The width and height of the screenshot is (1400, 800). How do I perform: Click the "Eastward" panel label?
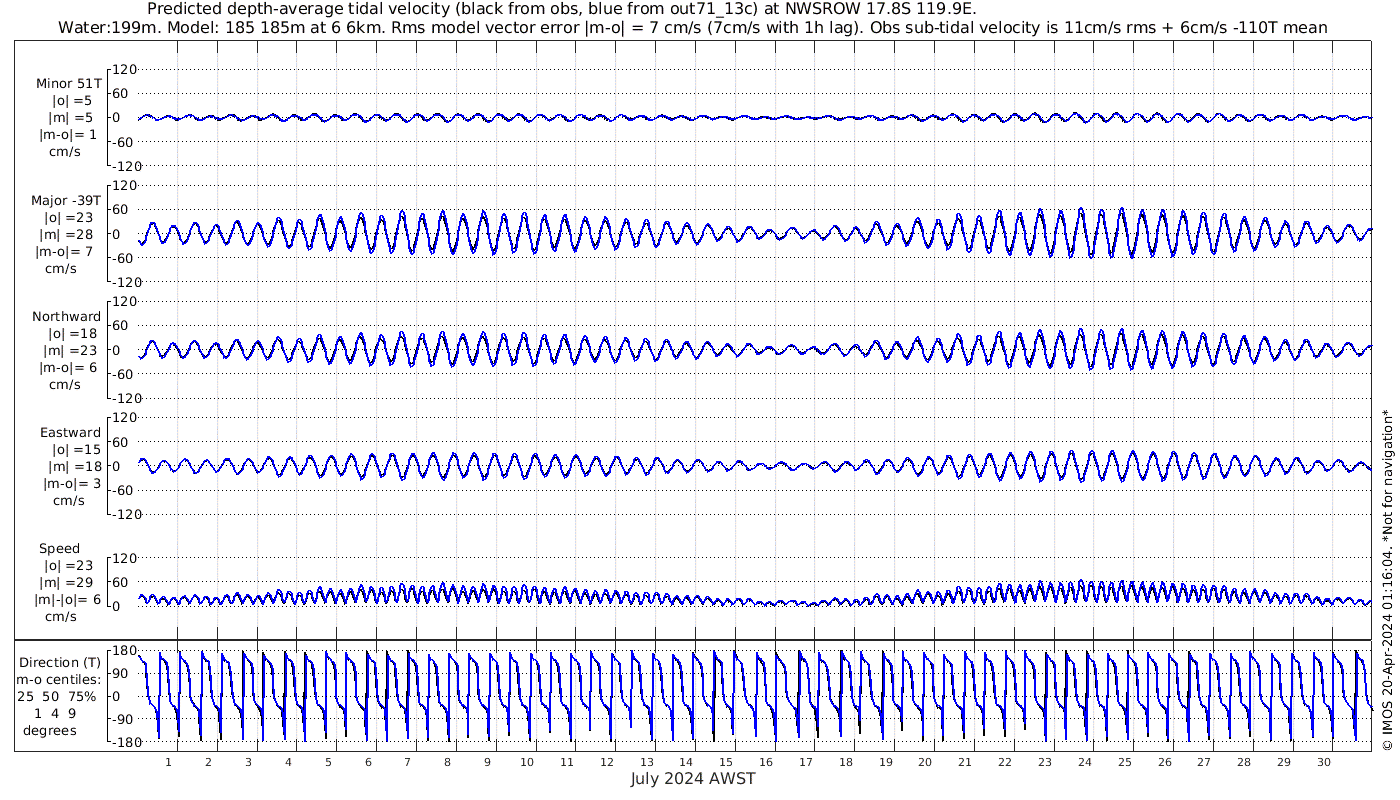pos(71,433)
